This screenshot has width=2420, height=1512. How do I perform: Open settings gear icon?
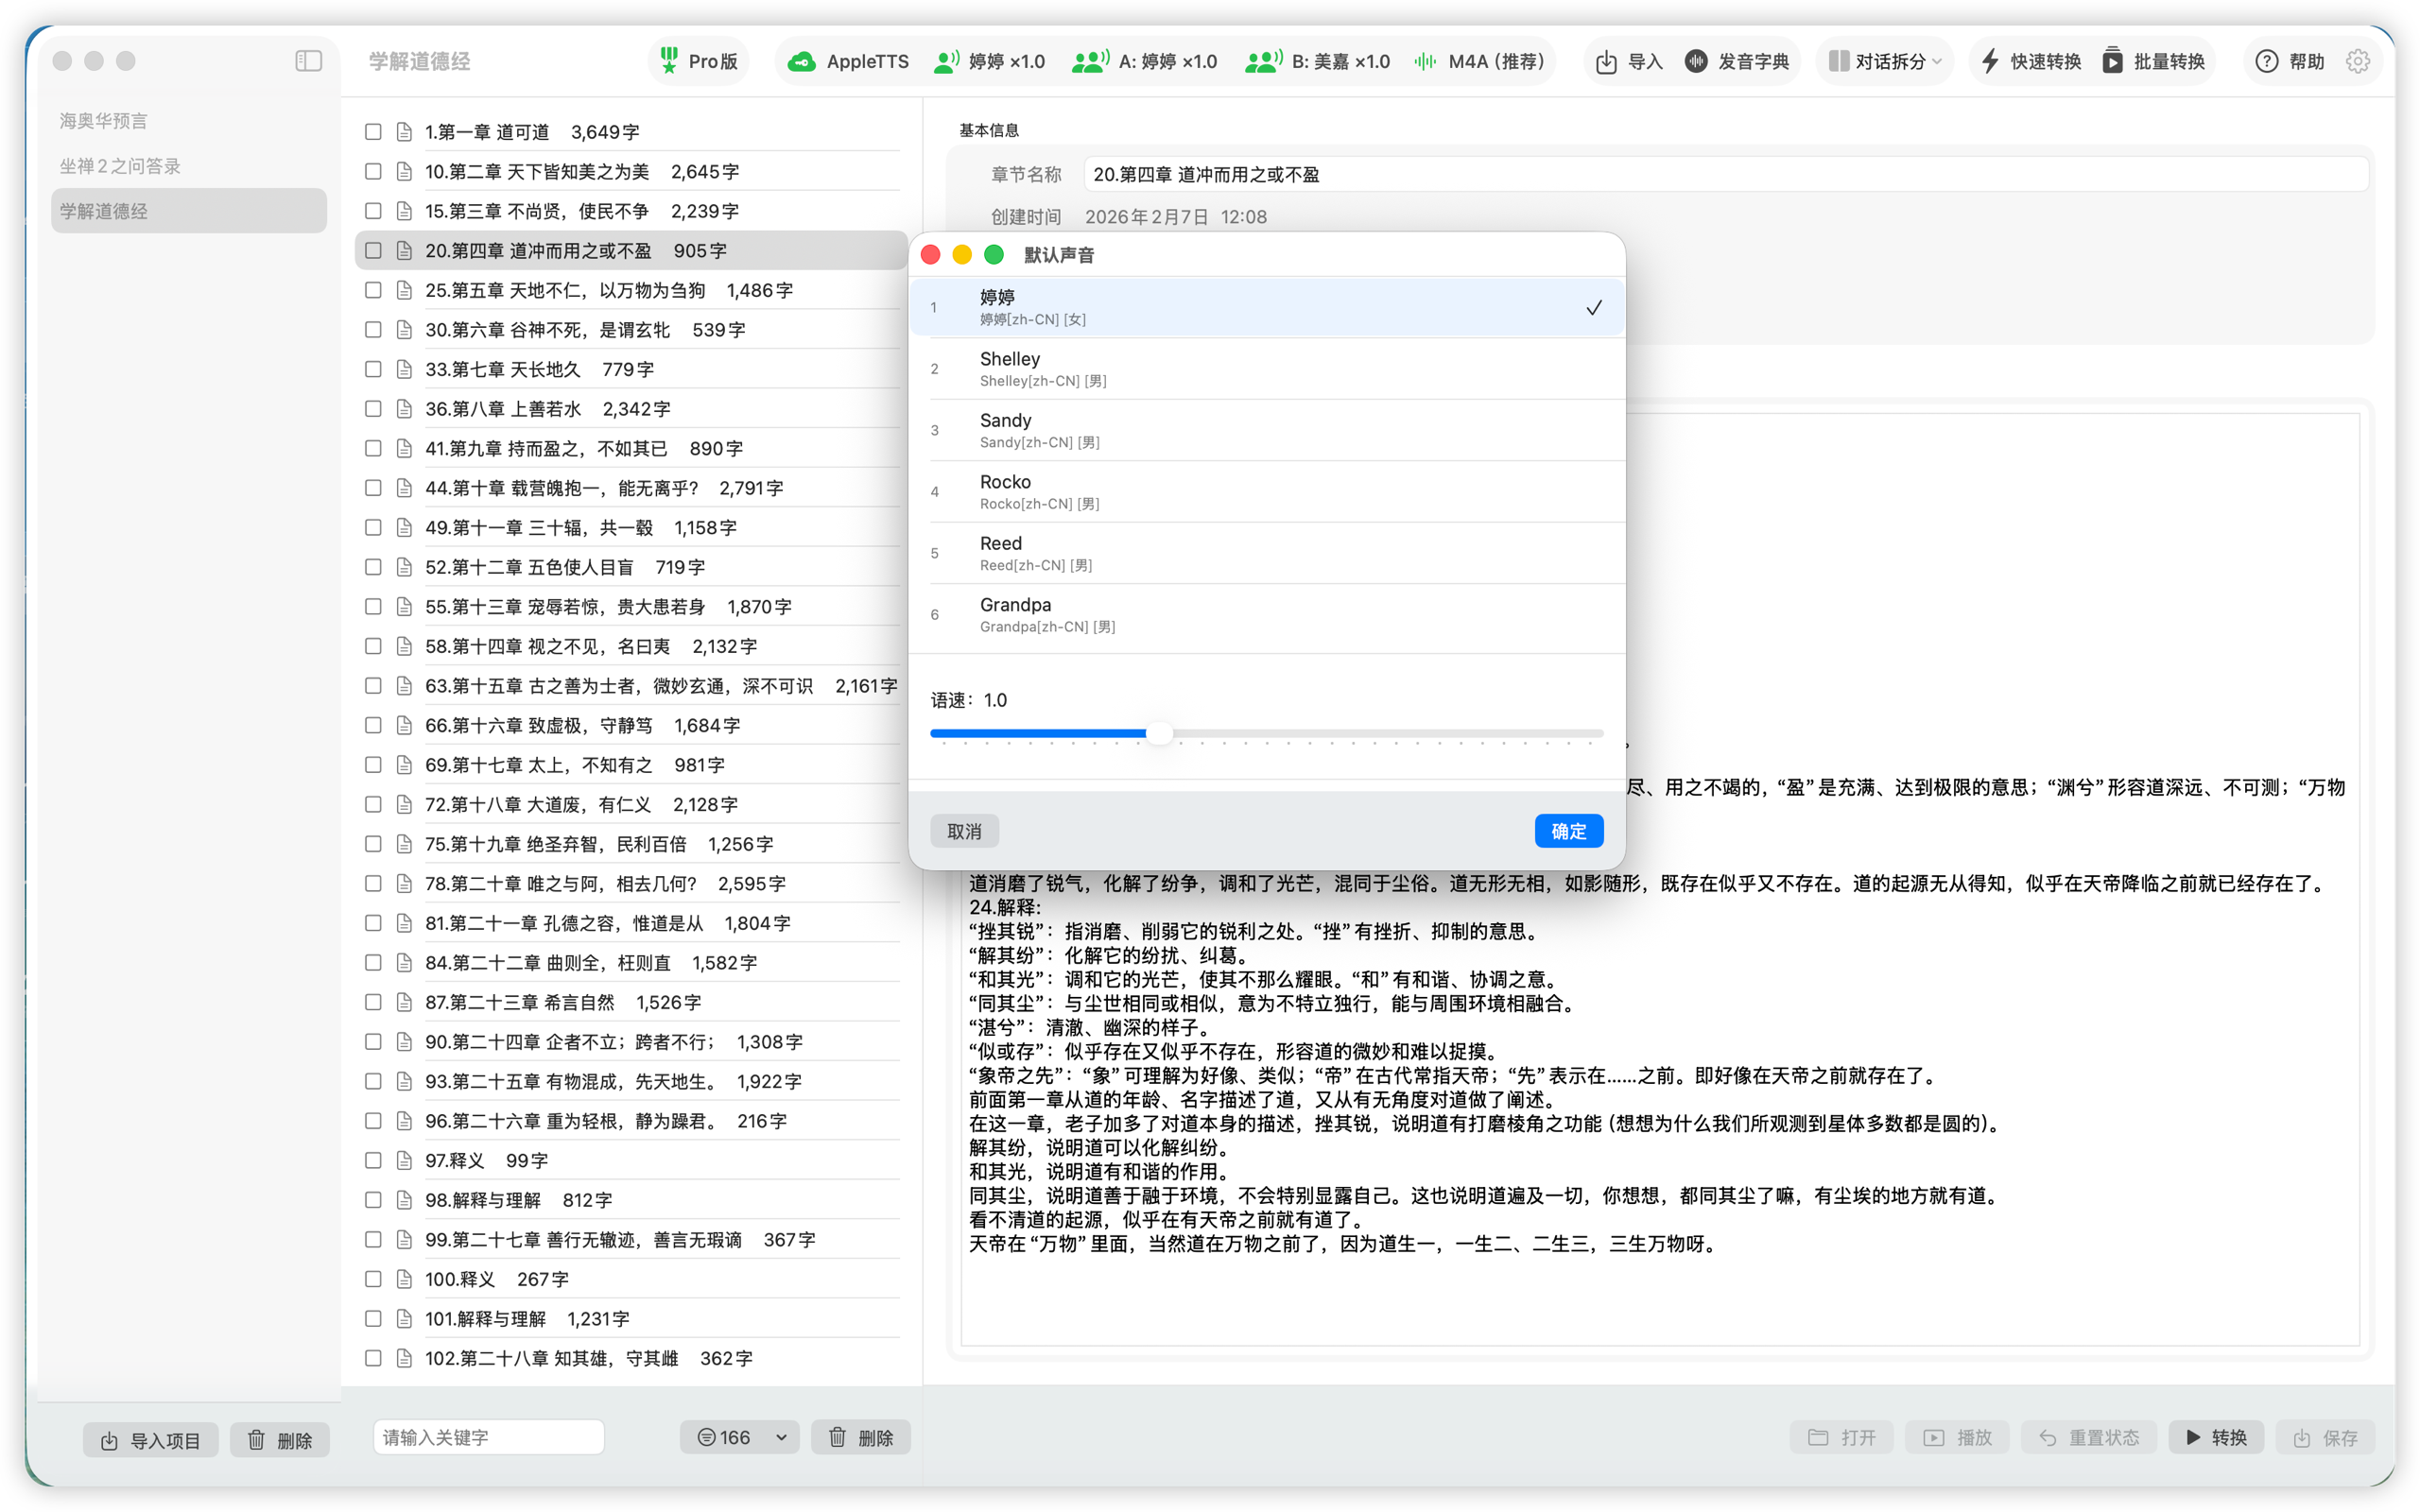coord(2358,61)
